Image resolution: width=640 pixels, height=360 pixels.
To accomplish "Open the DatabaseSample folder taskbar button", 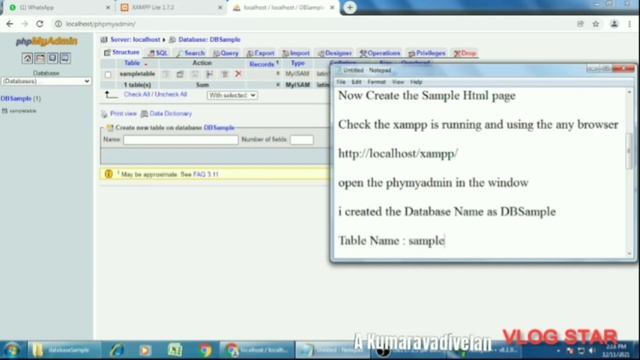I will (x=64, y=350).
